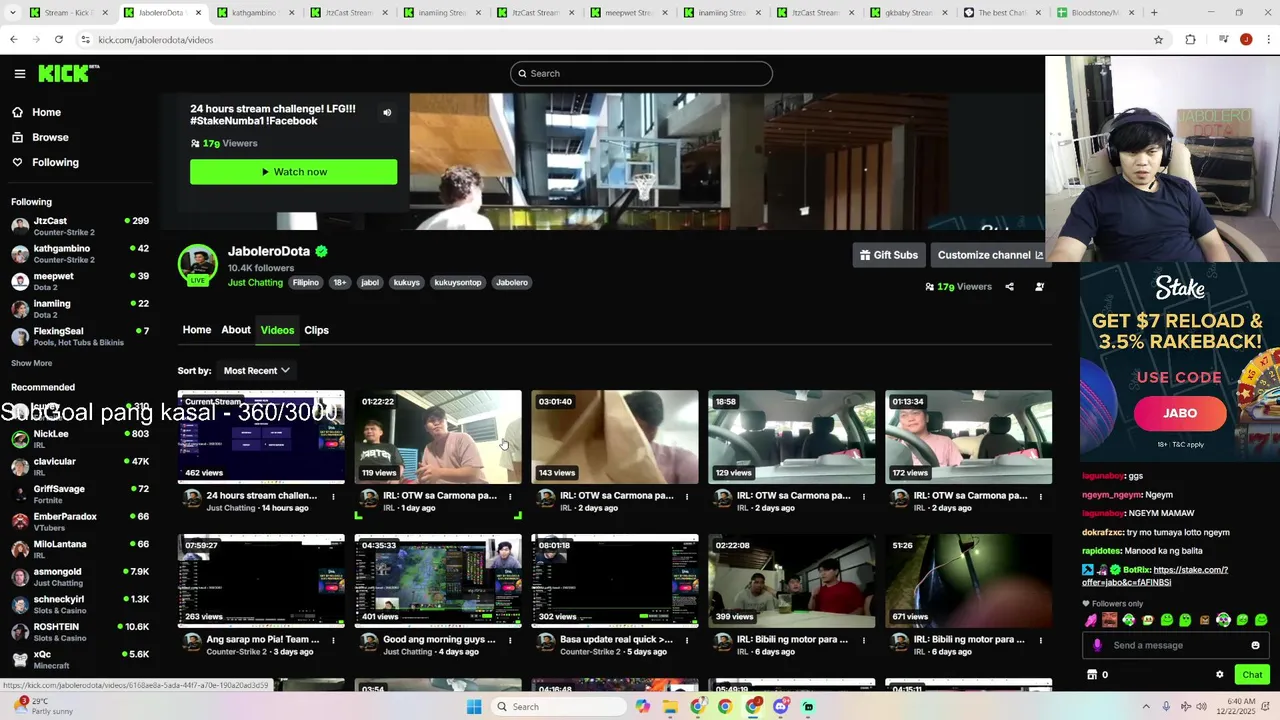The image size is (1280, 720).
Task: Open browser extensions puzzle icon
Action: (x=1190, y=40)
